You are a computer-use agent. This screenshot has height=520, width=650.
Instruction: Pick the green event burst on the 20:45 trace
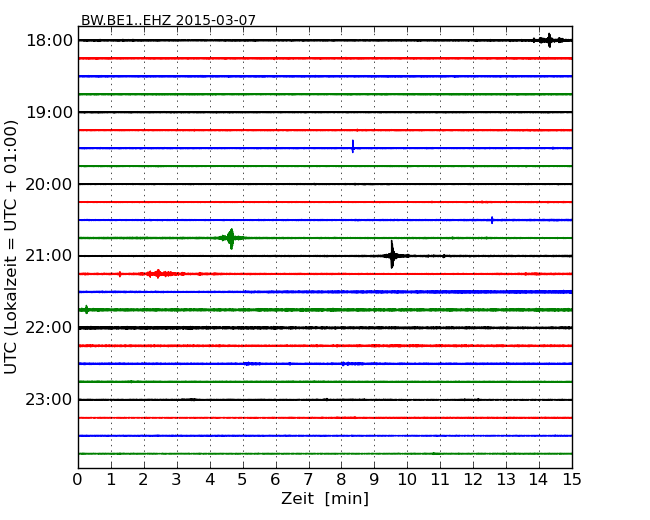(231, 238)
